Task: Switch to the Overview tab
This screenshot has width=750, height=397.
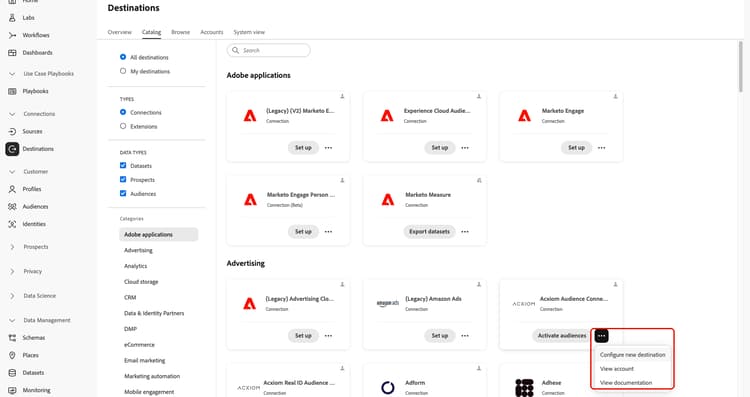Action: click(x=120, y=32)
